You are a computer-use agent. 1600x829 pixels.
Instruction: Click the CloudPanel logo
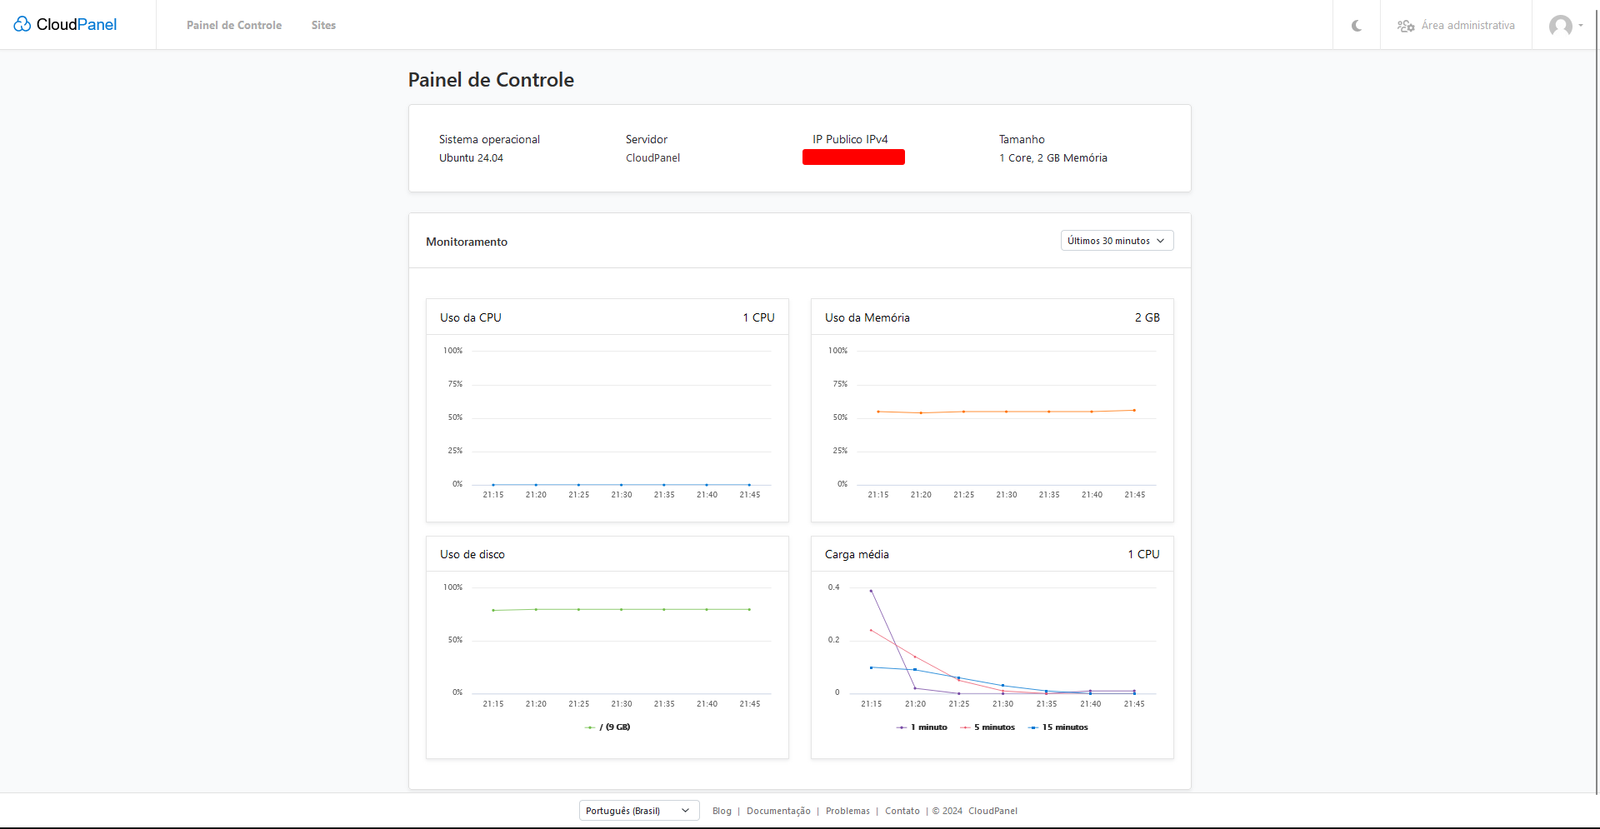(x=65, y=24)
